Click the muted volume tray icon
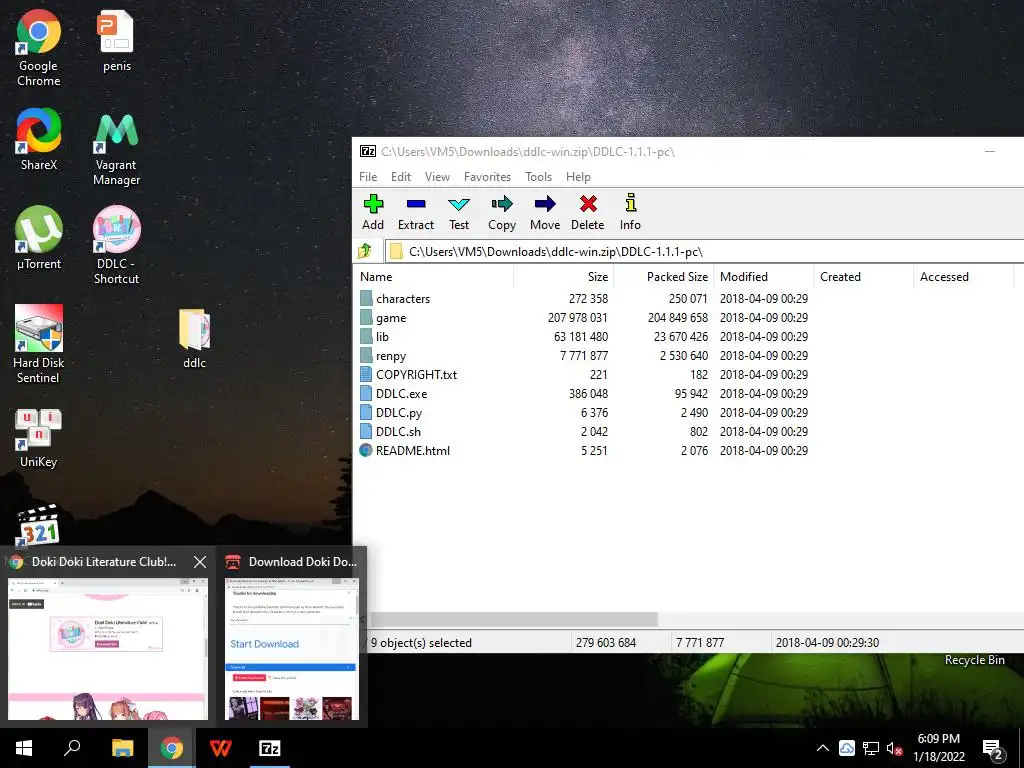 coord(895,748)
